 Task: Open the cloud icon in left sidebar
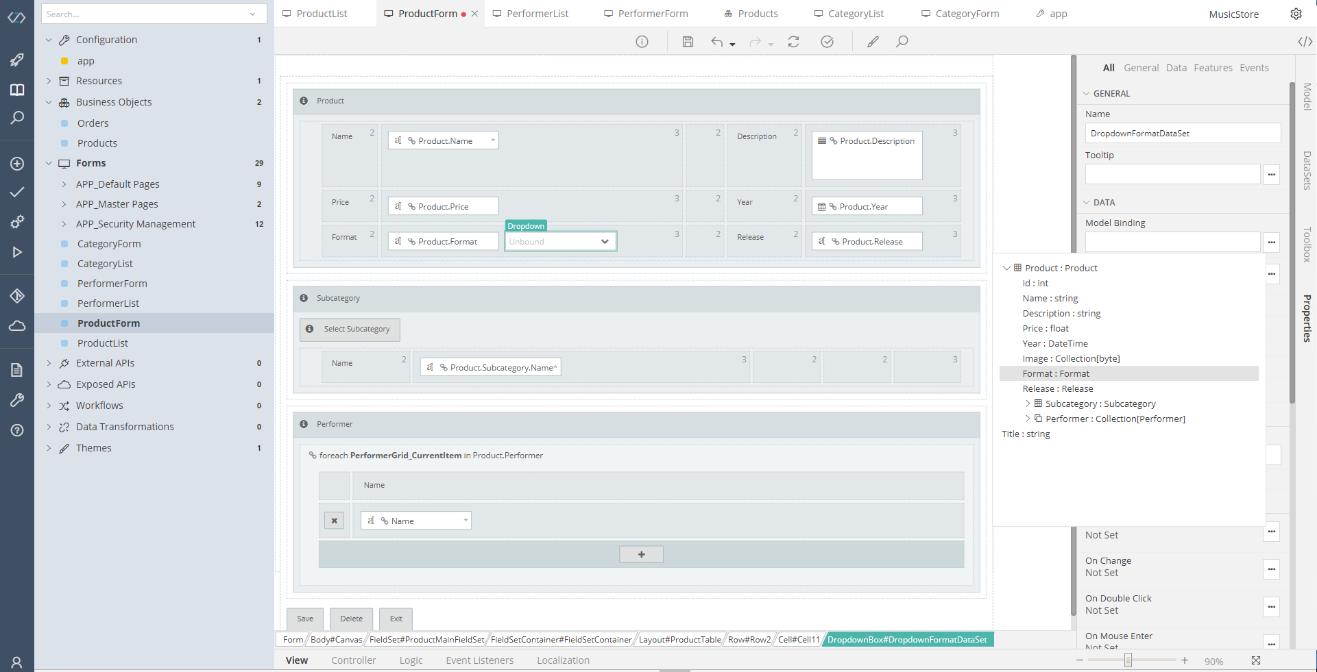coord(17,326)
